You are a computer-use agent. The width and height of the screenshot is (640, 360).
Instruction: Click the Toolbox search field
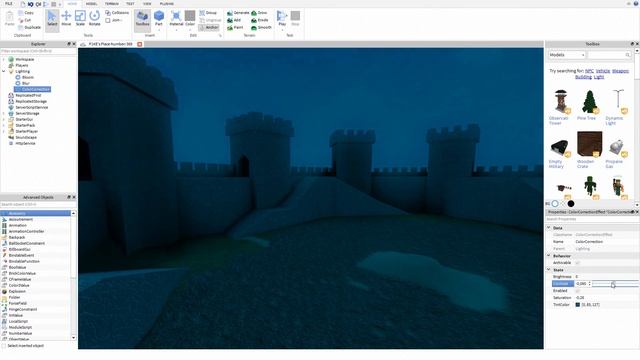click(x=610, y=55)
